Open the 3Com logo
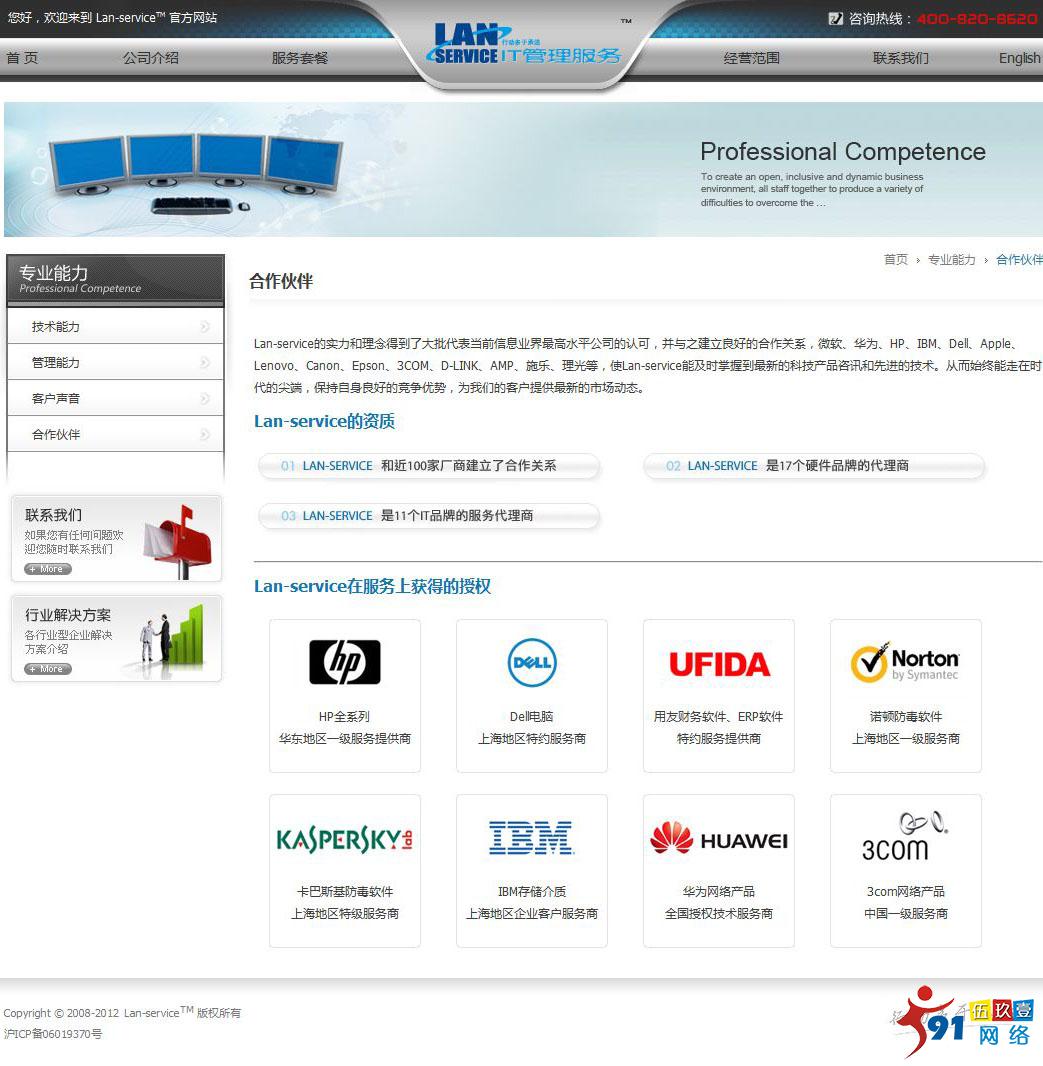Screen dimensions: 1043x1066 905,837
